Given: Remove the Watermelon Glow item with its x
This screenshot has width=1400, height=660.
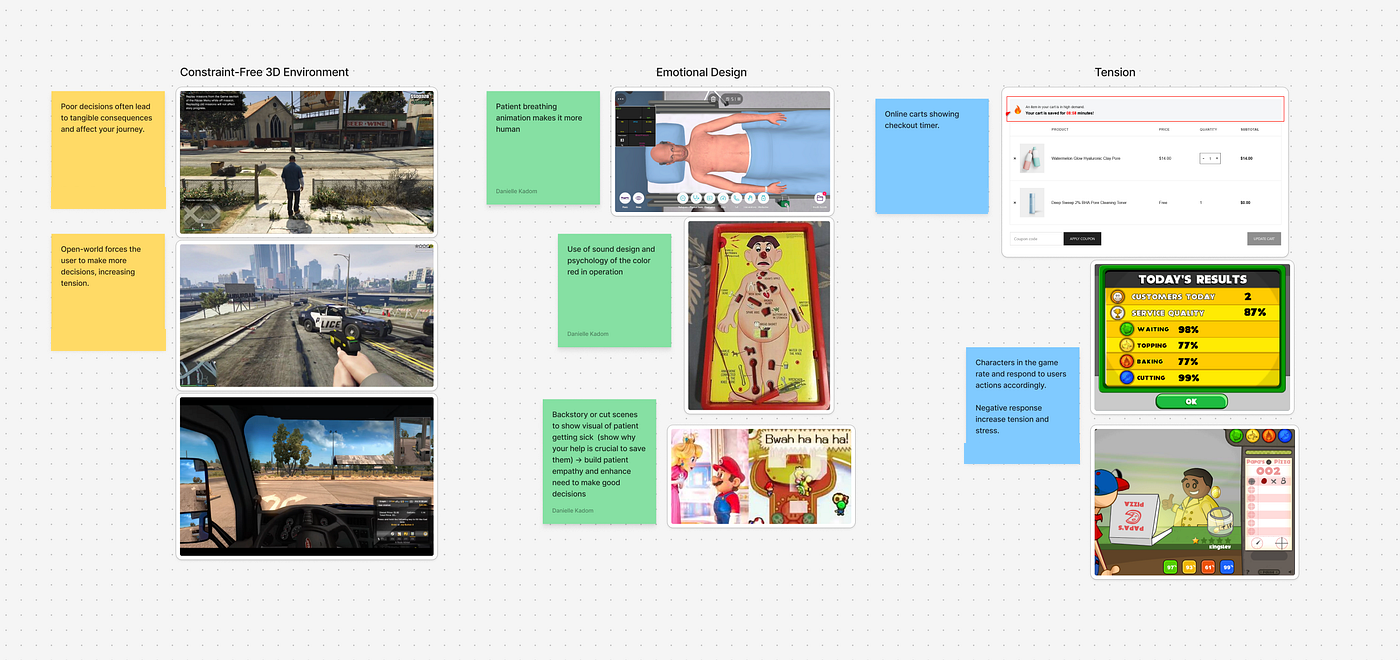Looking at the screenshot, I should [x=1013, y=158].
